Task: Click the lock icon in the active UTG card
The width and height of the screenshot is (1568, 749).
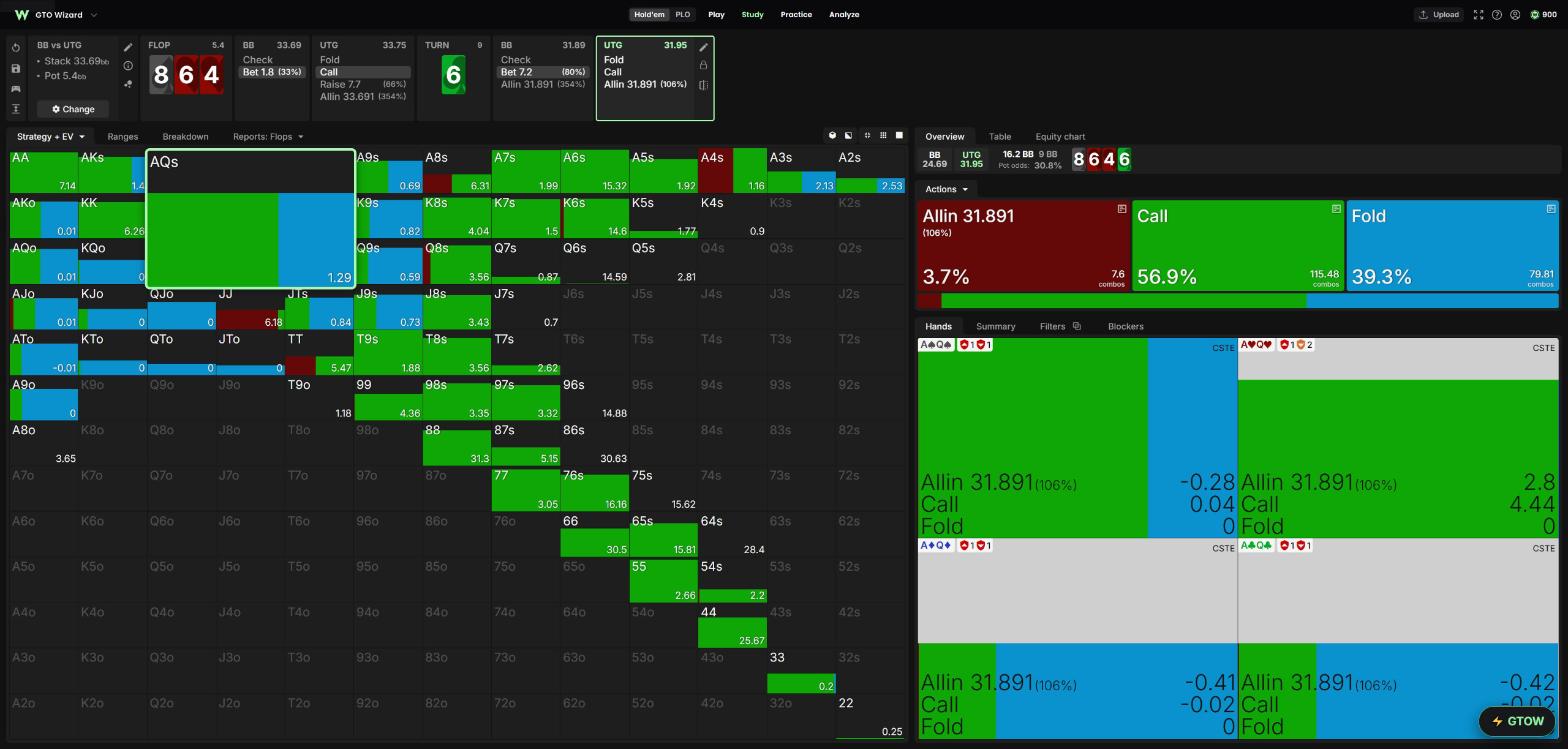Action: (703, 66)
